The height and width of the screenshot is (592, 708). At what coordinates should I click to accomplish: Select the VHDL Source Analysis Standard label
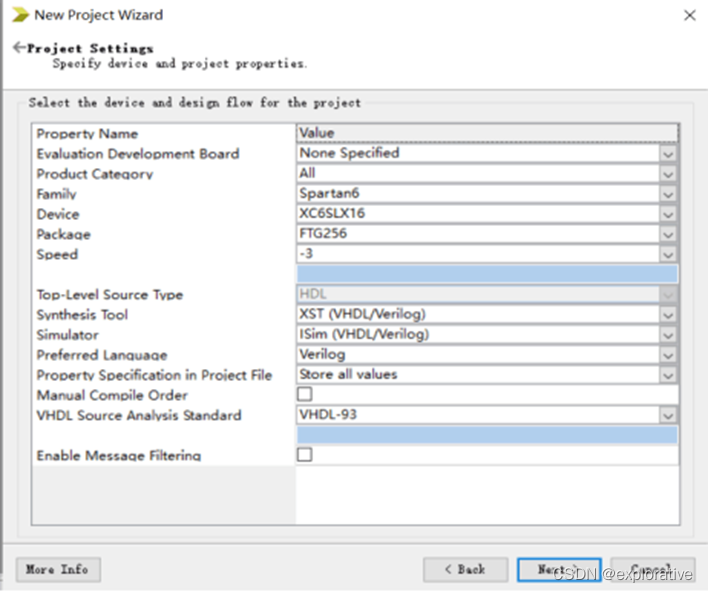tap(139, 415)
